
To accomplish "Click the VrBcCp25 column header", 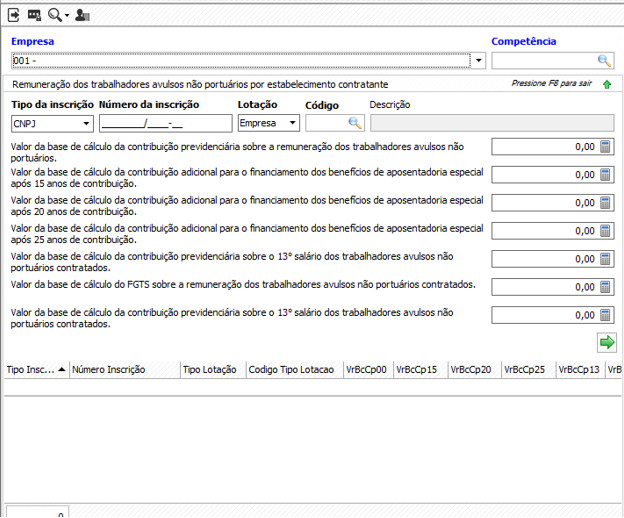I will click(x=528, y=370).
